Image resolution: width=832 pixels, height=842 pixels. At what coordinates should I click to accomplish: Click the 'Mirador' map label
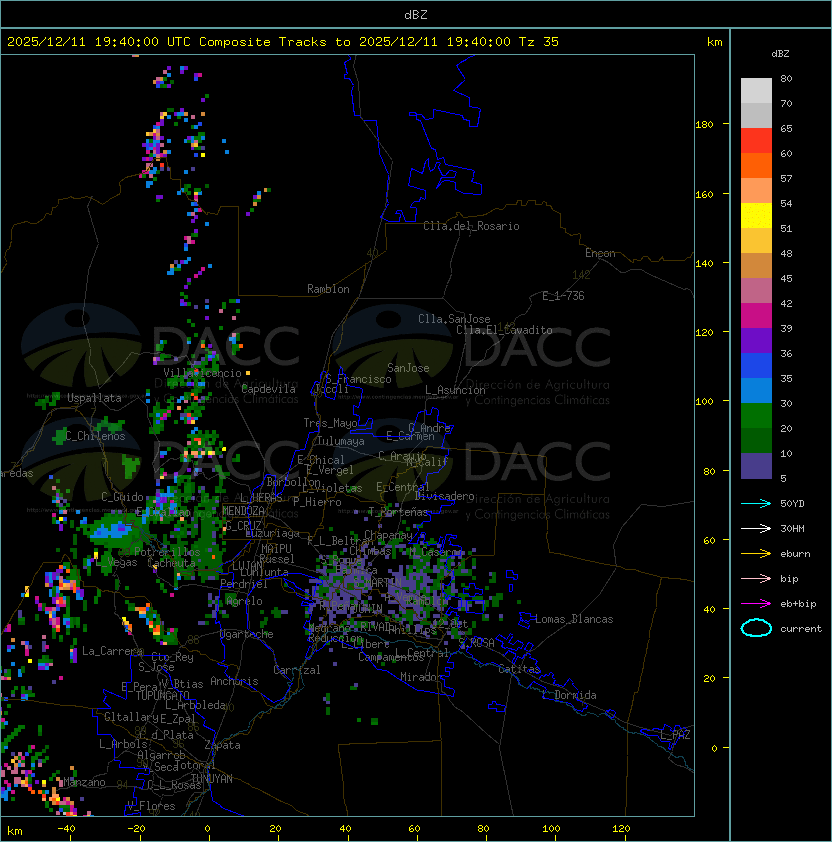421,677
